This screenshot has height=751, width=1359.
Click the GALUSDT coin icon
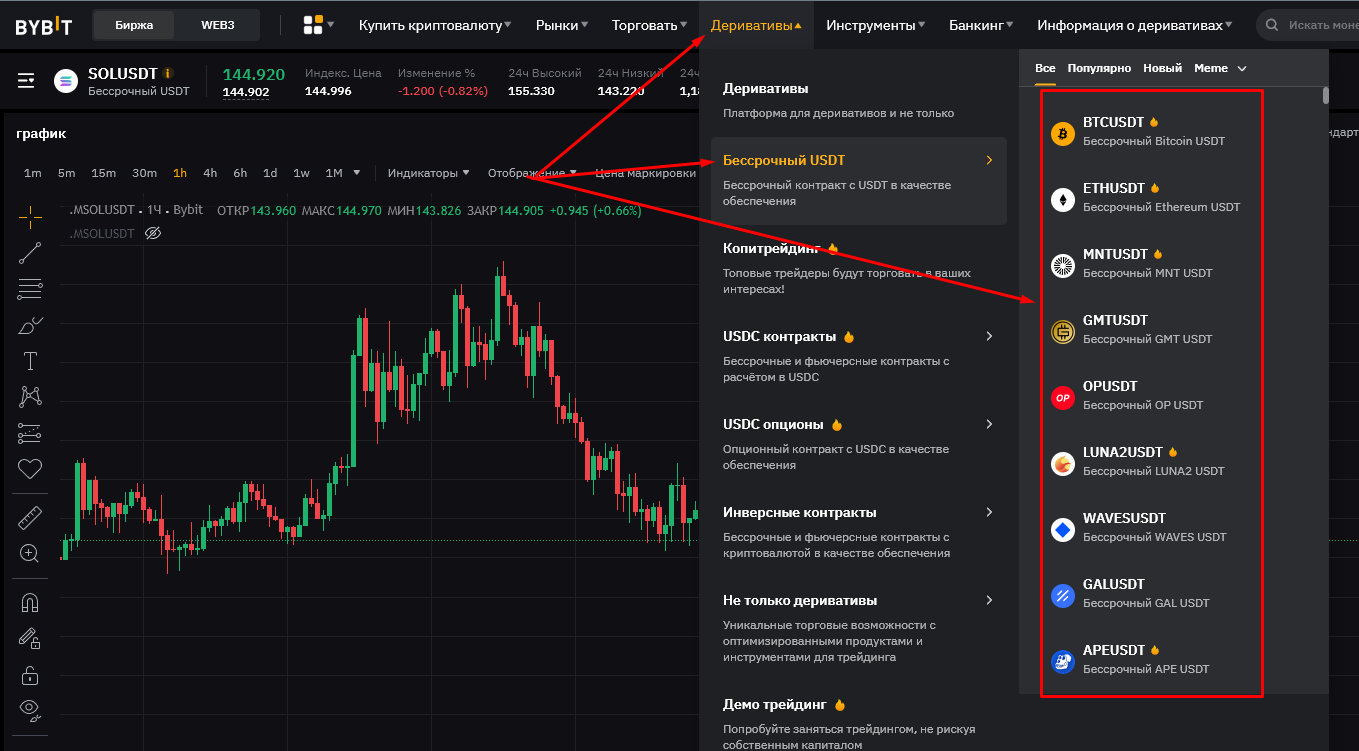pos(1063,595)
